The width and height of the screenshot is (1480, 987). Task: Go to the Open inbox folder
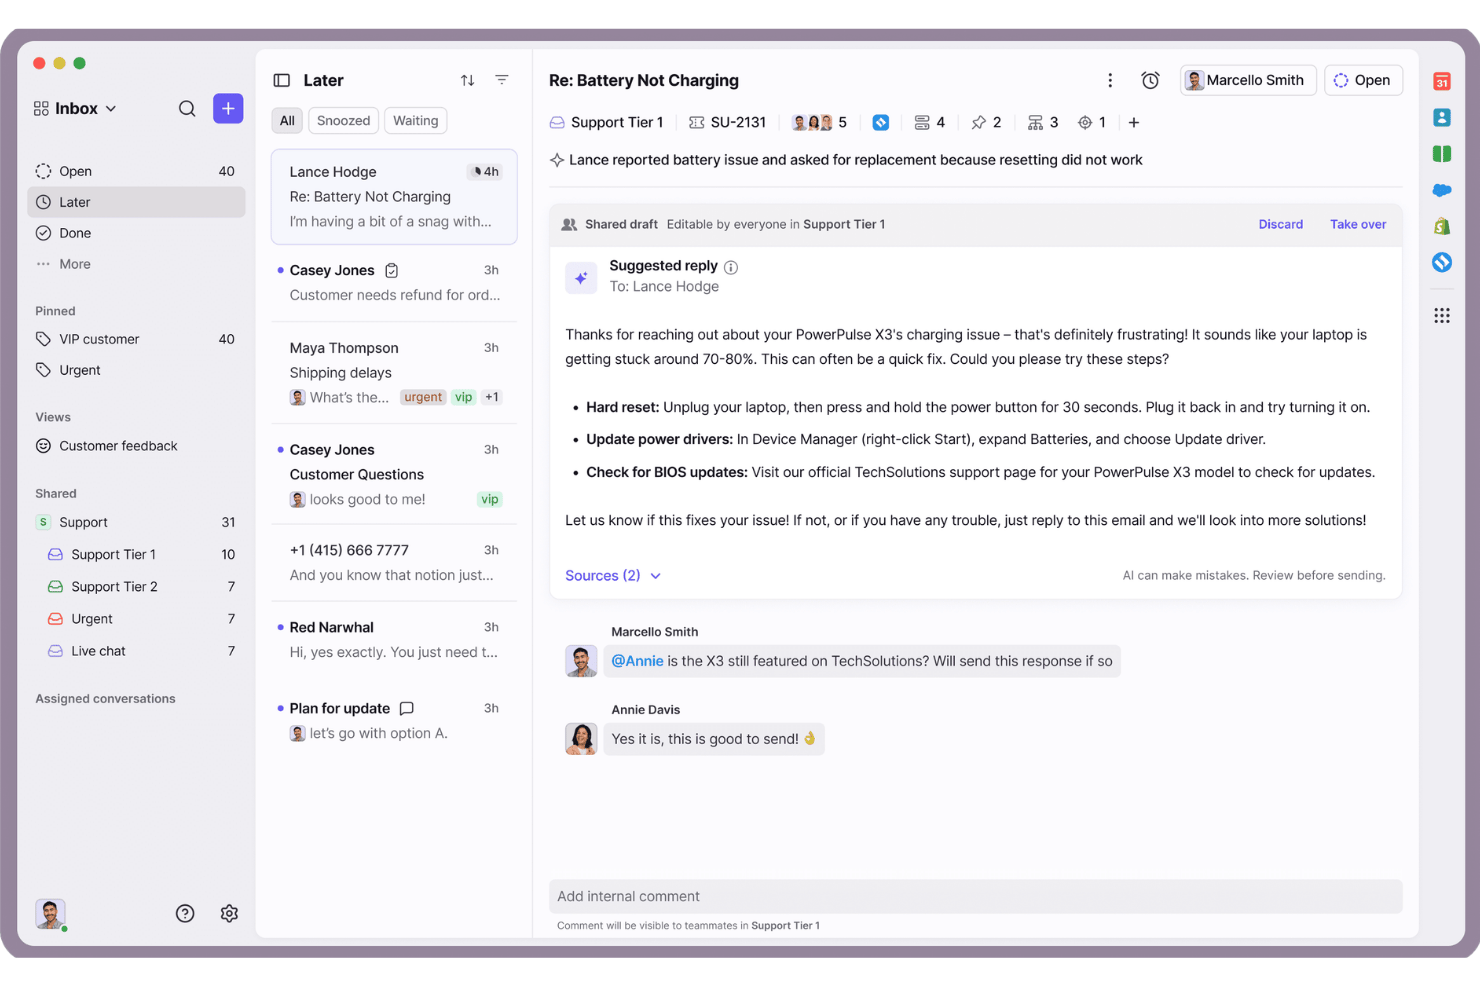click(x=136, y=171)
